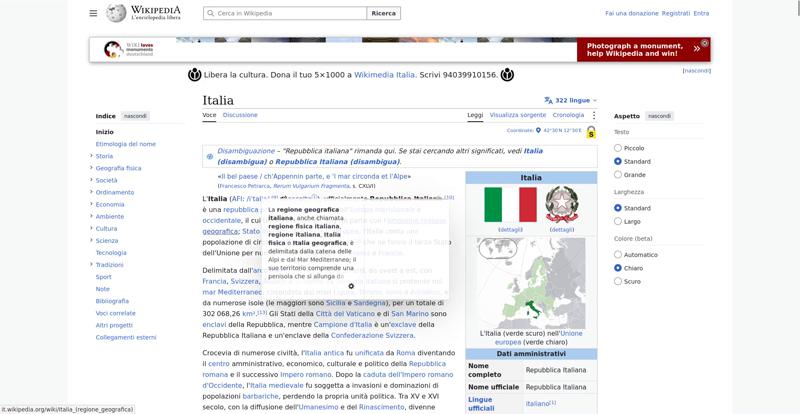
Task: Open the Wikimedia Italia link
Action: point(384,75)
